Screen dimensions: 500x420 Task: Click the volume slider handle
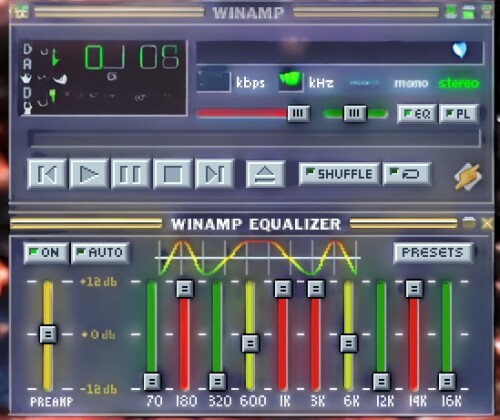299,114
